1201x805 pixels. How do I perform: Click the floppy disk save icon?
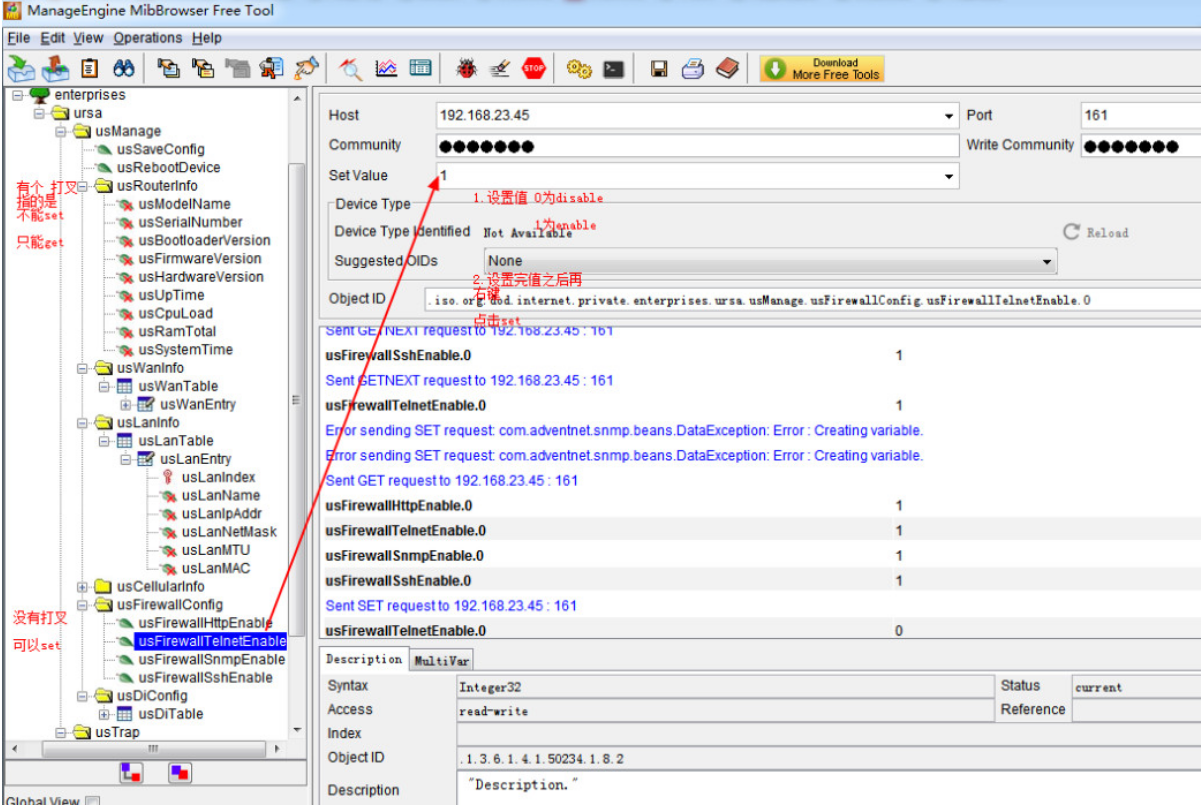pyautogui.click(x=659, y=69)
